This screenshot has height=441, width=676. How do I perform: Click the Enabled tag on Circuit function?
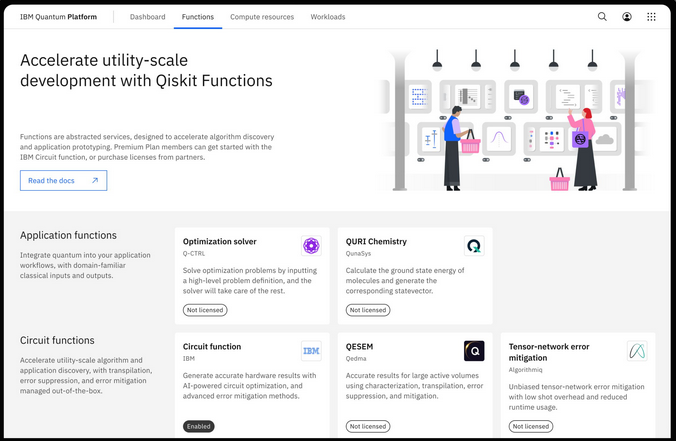click(198, 426)
